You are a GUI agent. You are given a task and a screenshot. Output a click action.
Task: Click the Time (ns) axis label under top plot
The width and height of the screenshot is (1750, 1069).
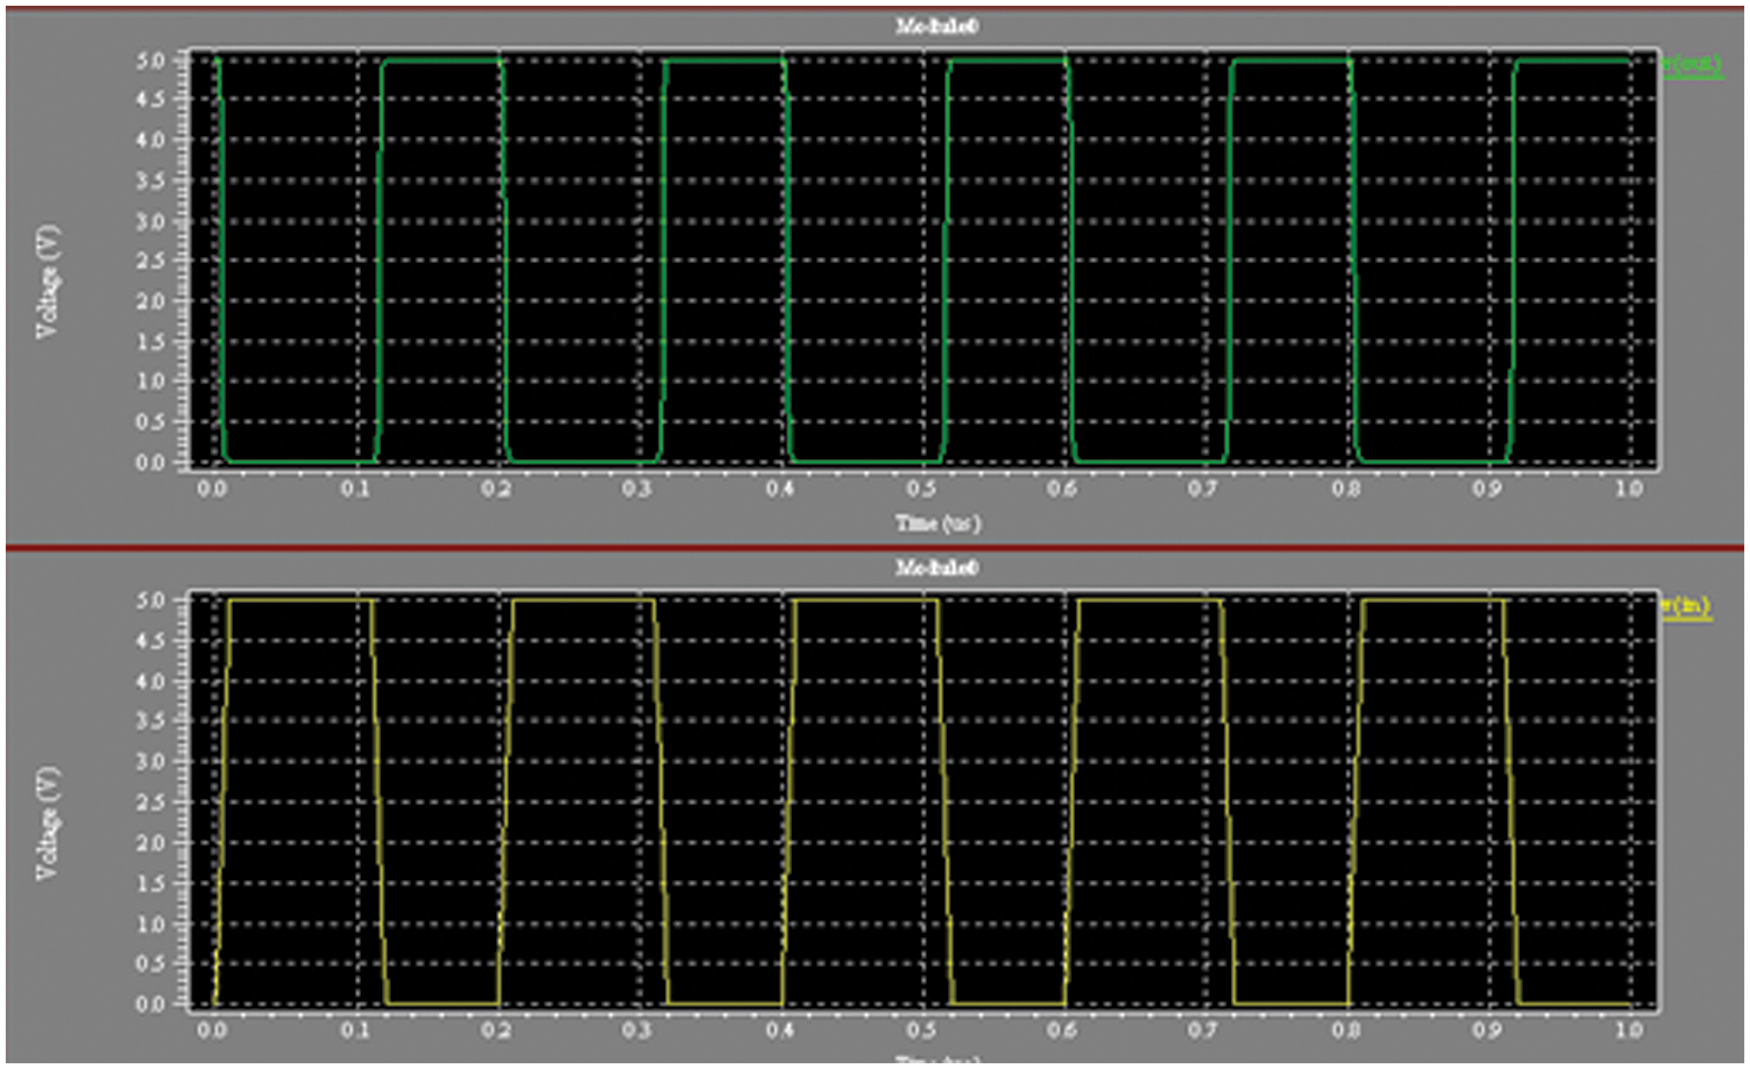(x=937, y=523)
